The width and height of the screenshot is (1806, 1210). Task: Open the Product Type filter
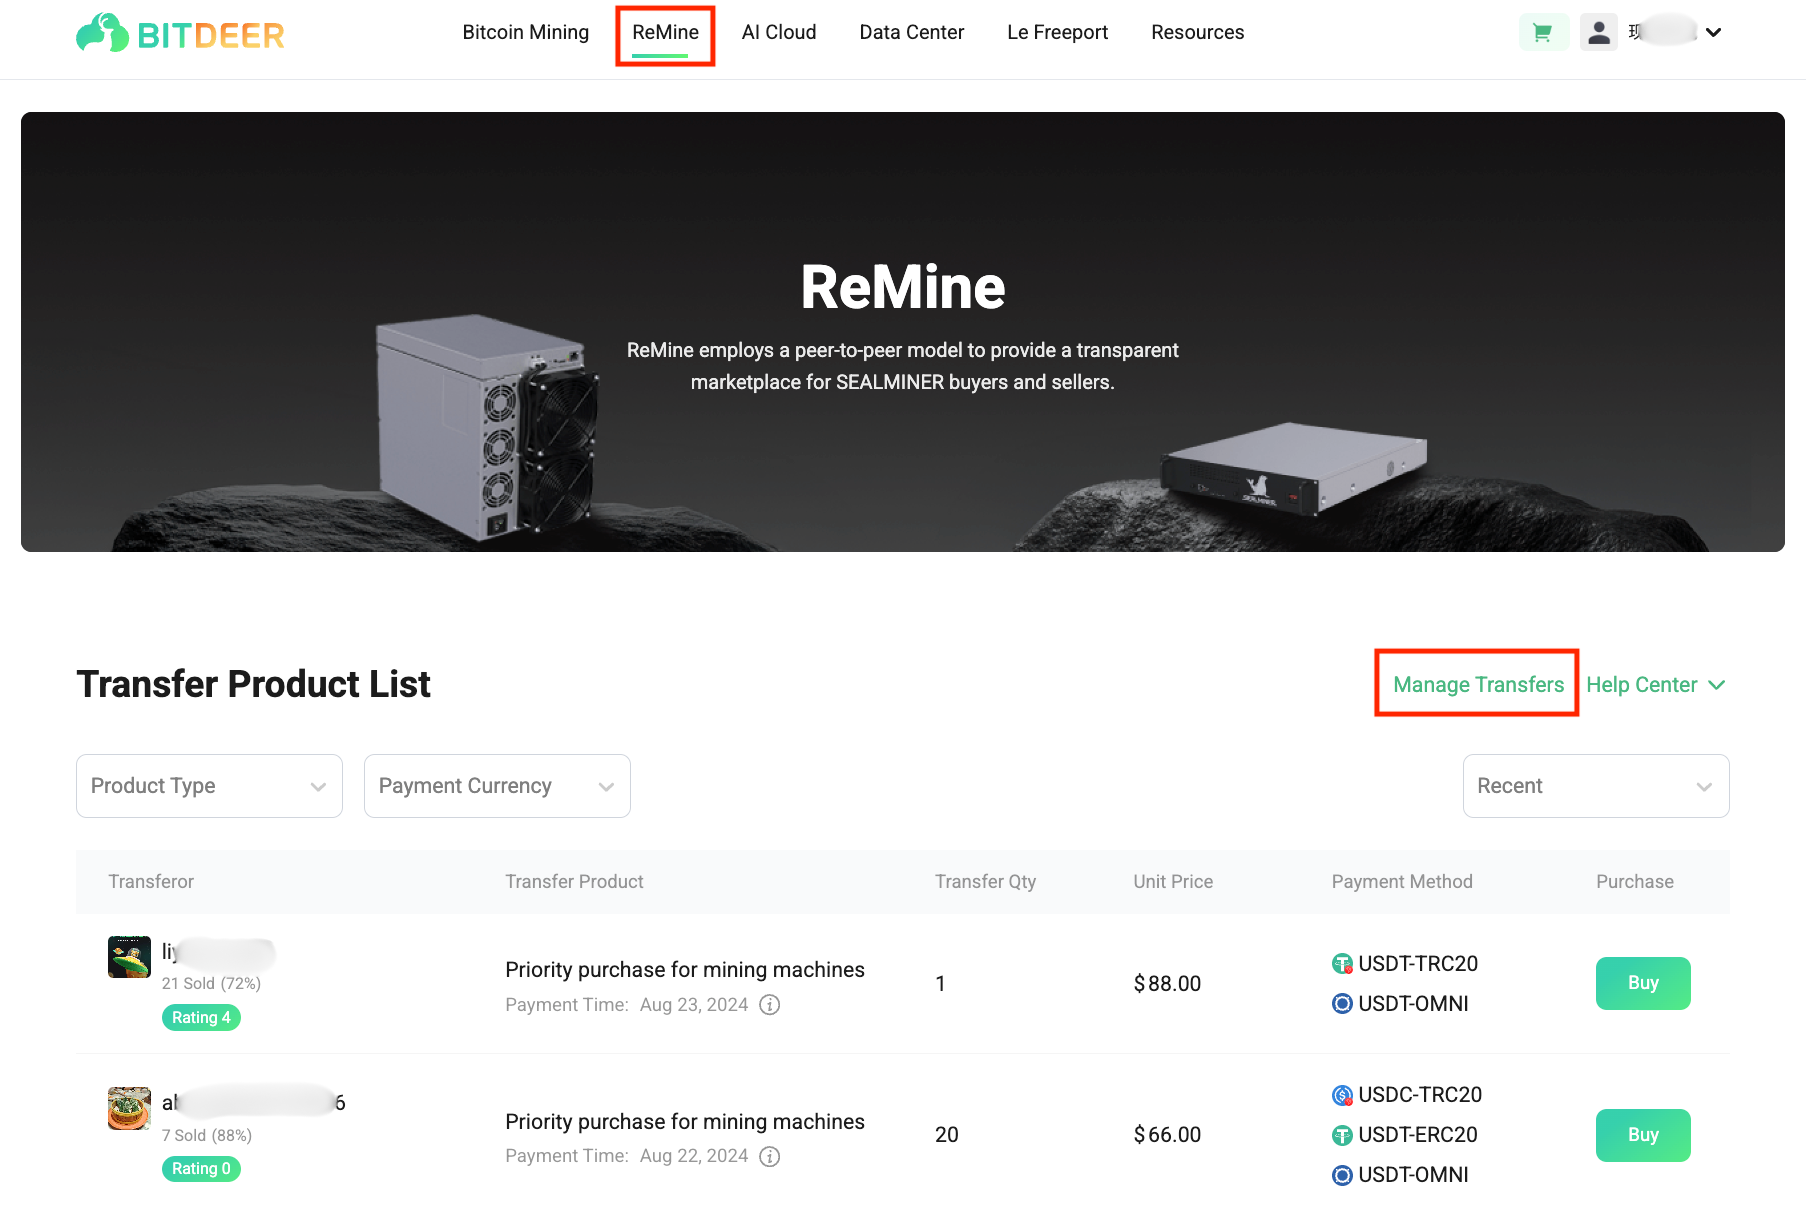click(209, 786)
